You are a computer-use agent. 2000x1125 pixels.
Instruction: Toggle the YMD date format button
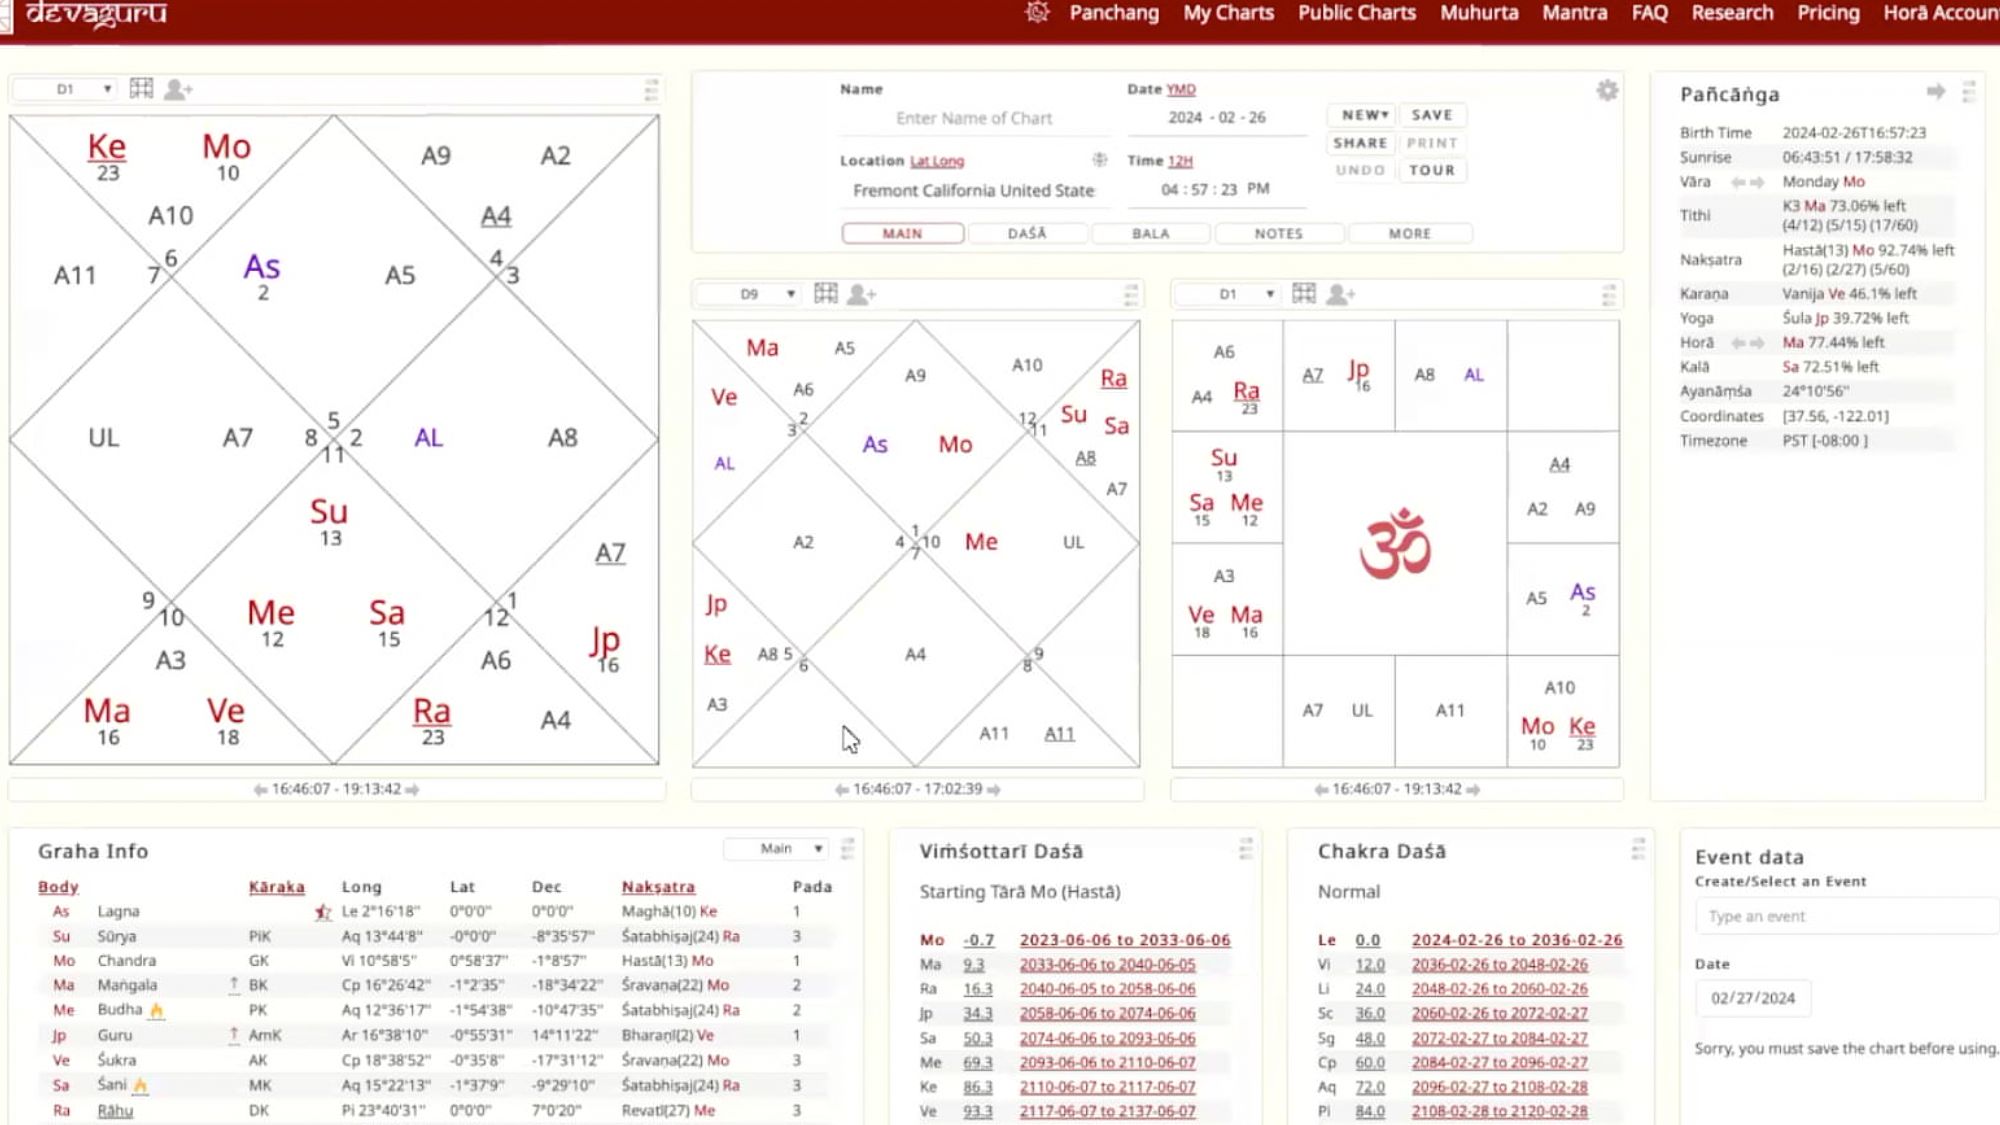(1181, 88)
